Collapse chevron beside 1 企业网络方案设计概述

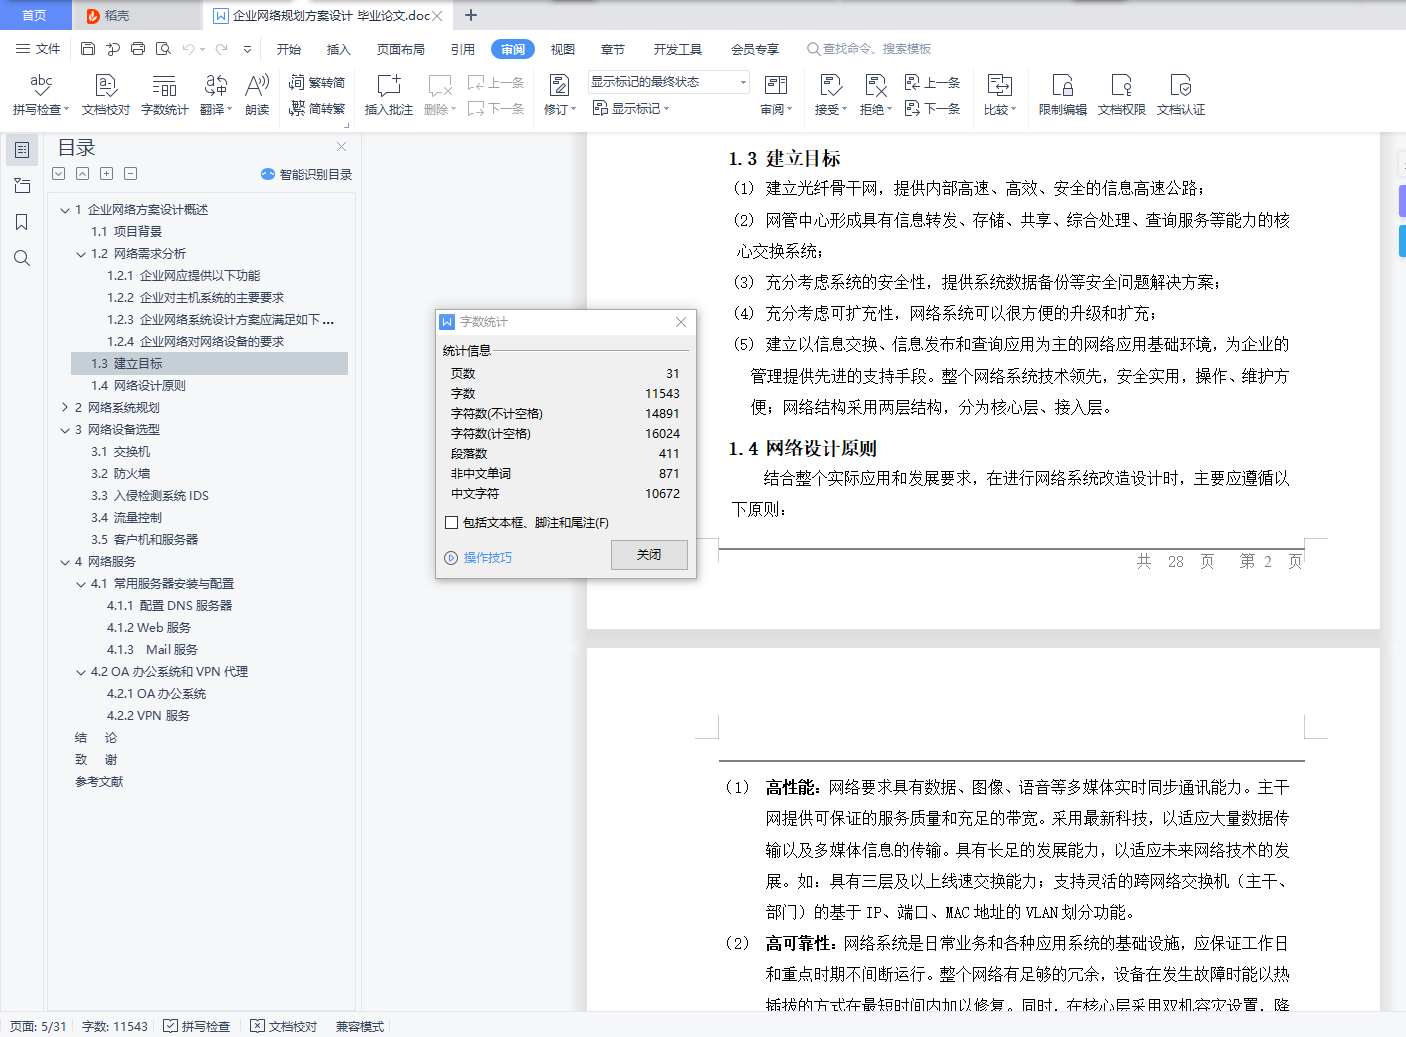pos(65,210)
